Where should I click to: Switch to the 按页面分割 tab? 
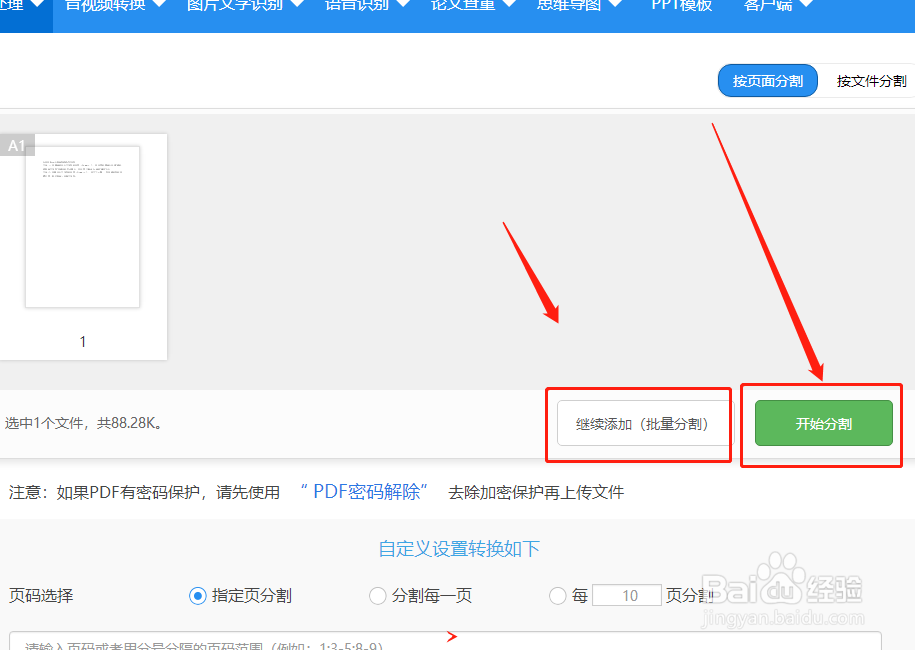(x=767, y=80)
